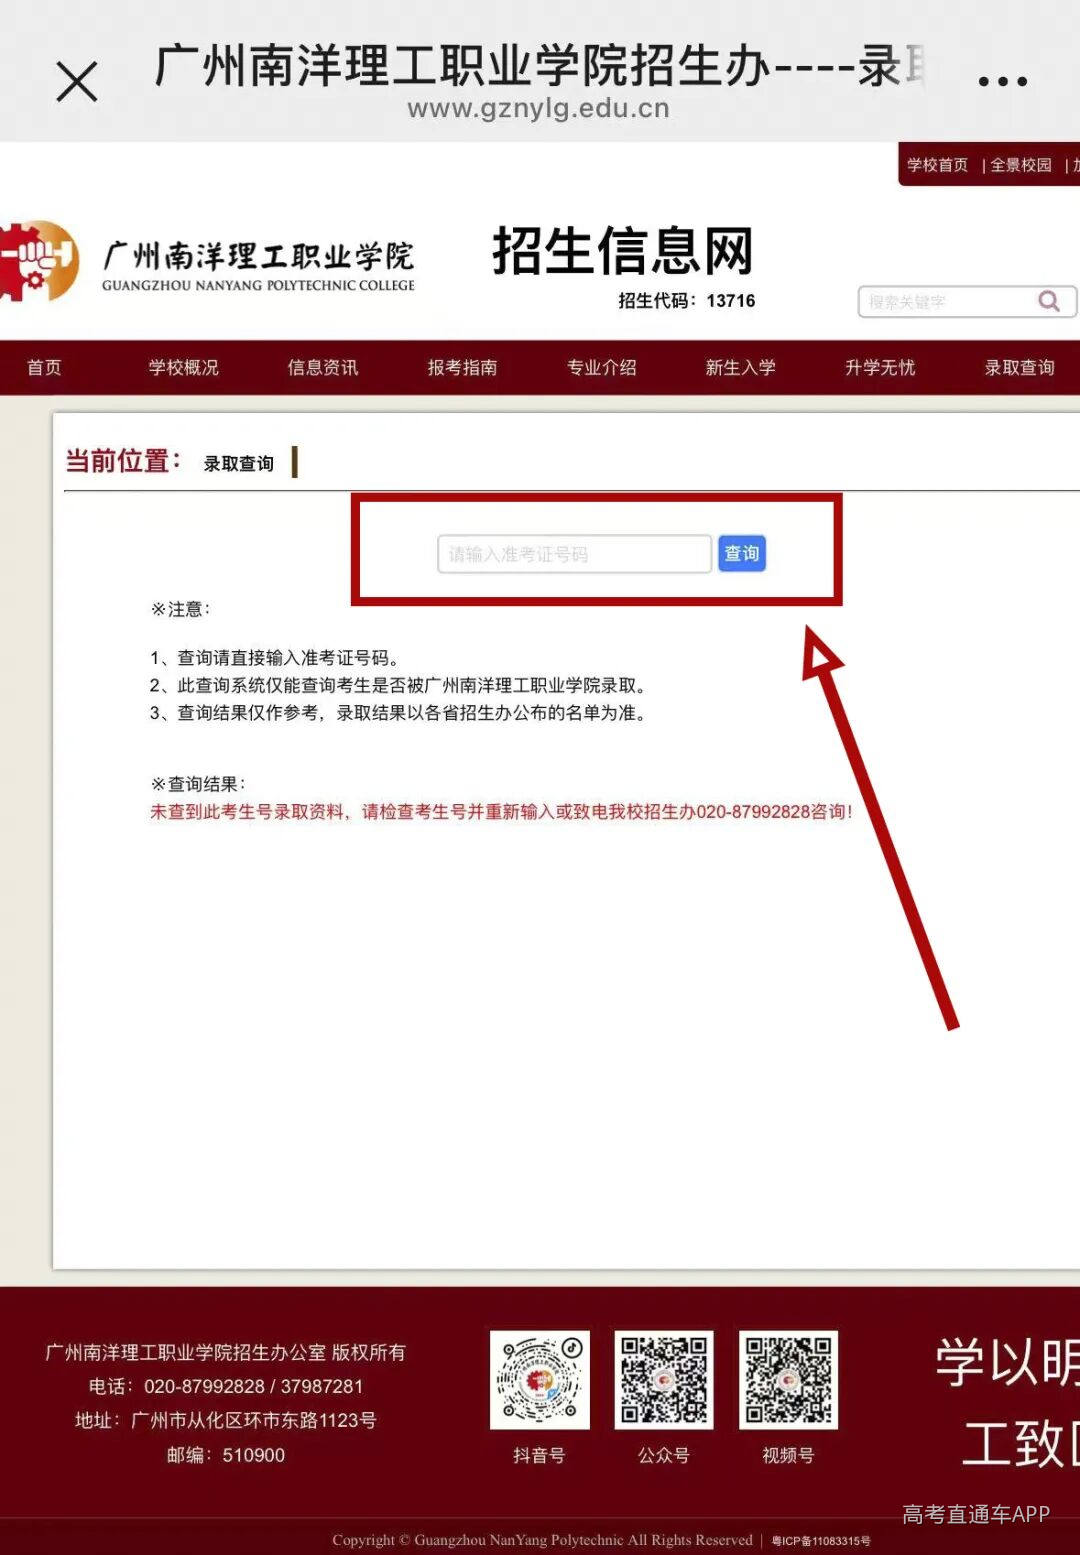Select 专业介绍 in the navigation
The width and height of the screenshot is (1080, 1555).
602,367
